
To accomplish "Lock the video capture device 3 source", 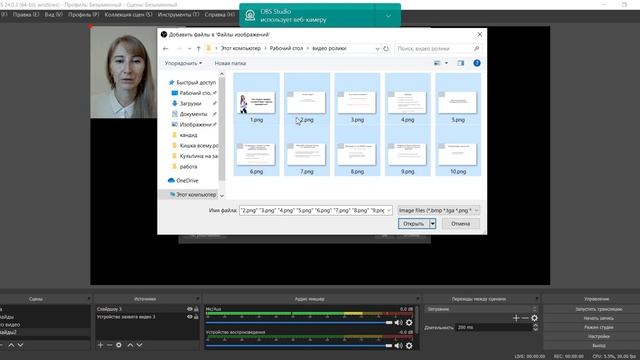I will (196, 317).
